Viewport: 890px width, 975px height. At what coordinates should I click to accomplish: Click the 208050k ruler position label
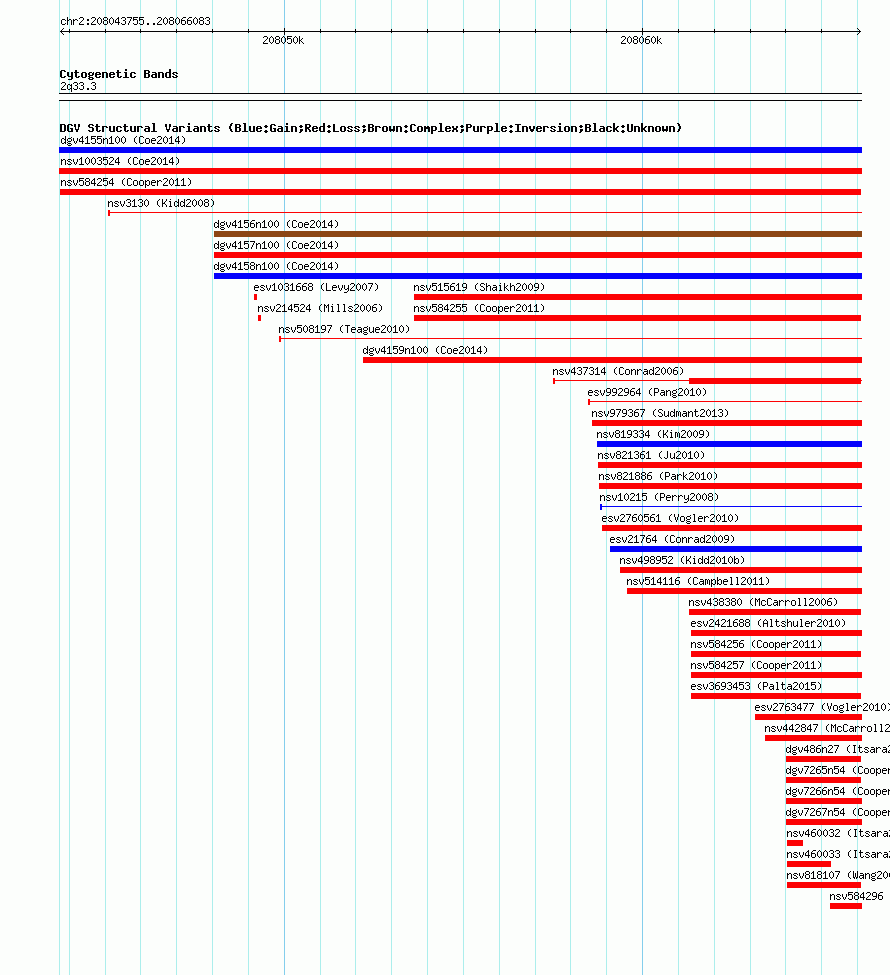(x=283, y=40)
